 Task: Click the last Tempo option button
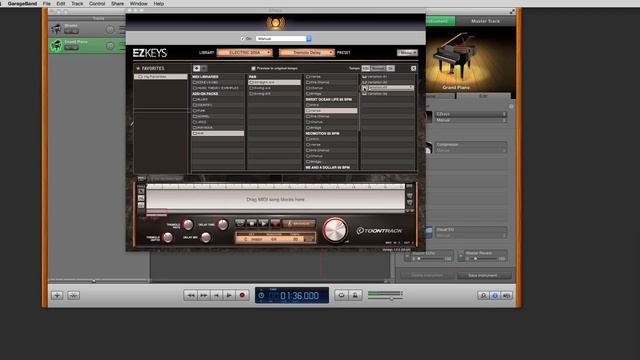391,68
